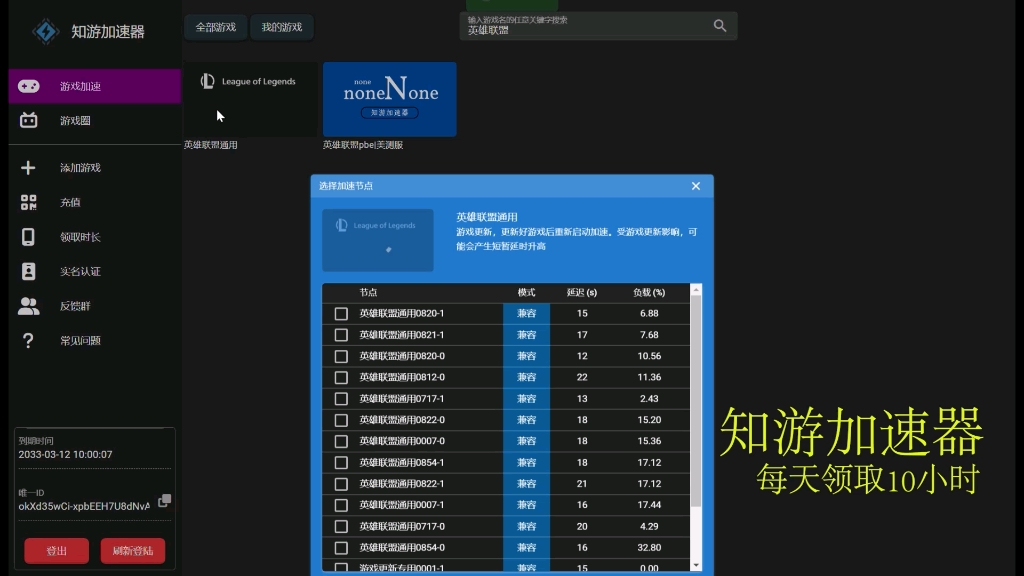Click the phone icon for 领取时长
Viewport: 1024px width, 576px height.
click(28, 236)
